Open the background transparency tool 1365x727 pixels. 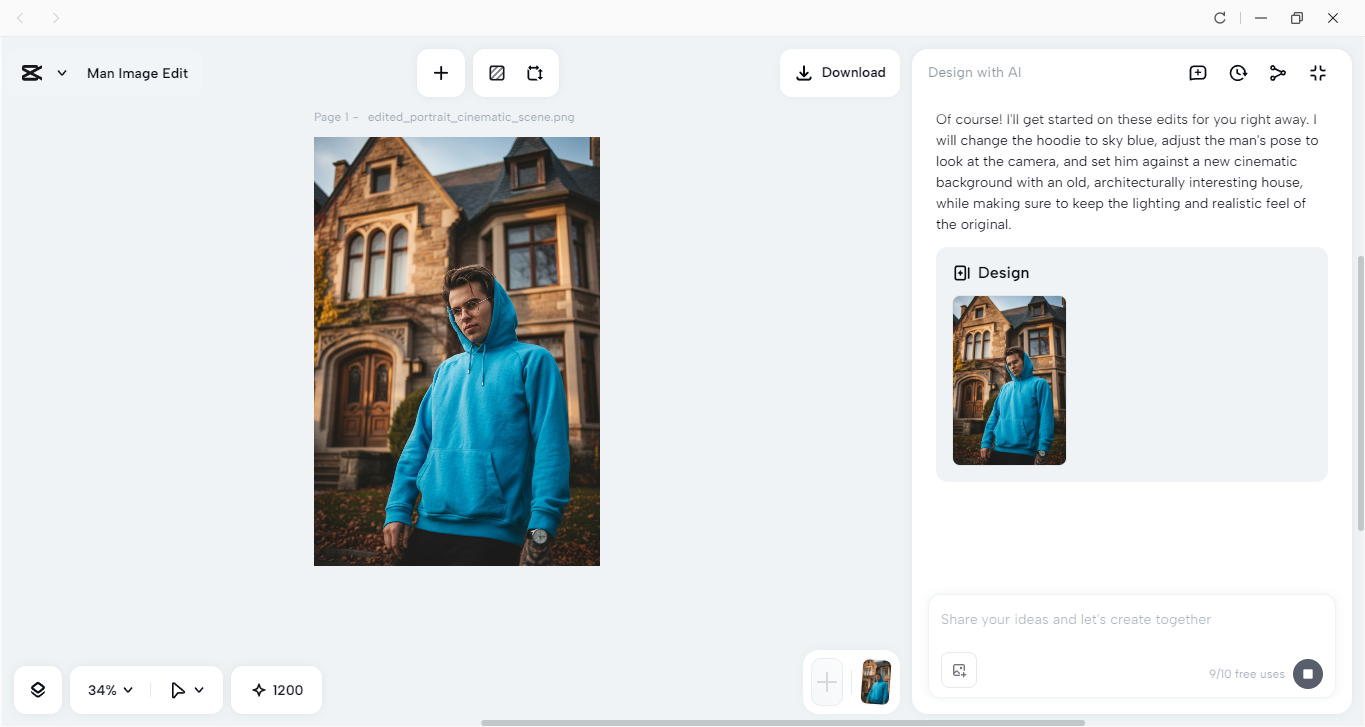pyautogui.click(x=497, y=72)
